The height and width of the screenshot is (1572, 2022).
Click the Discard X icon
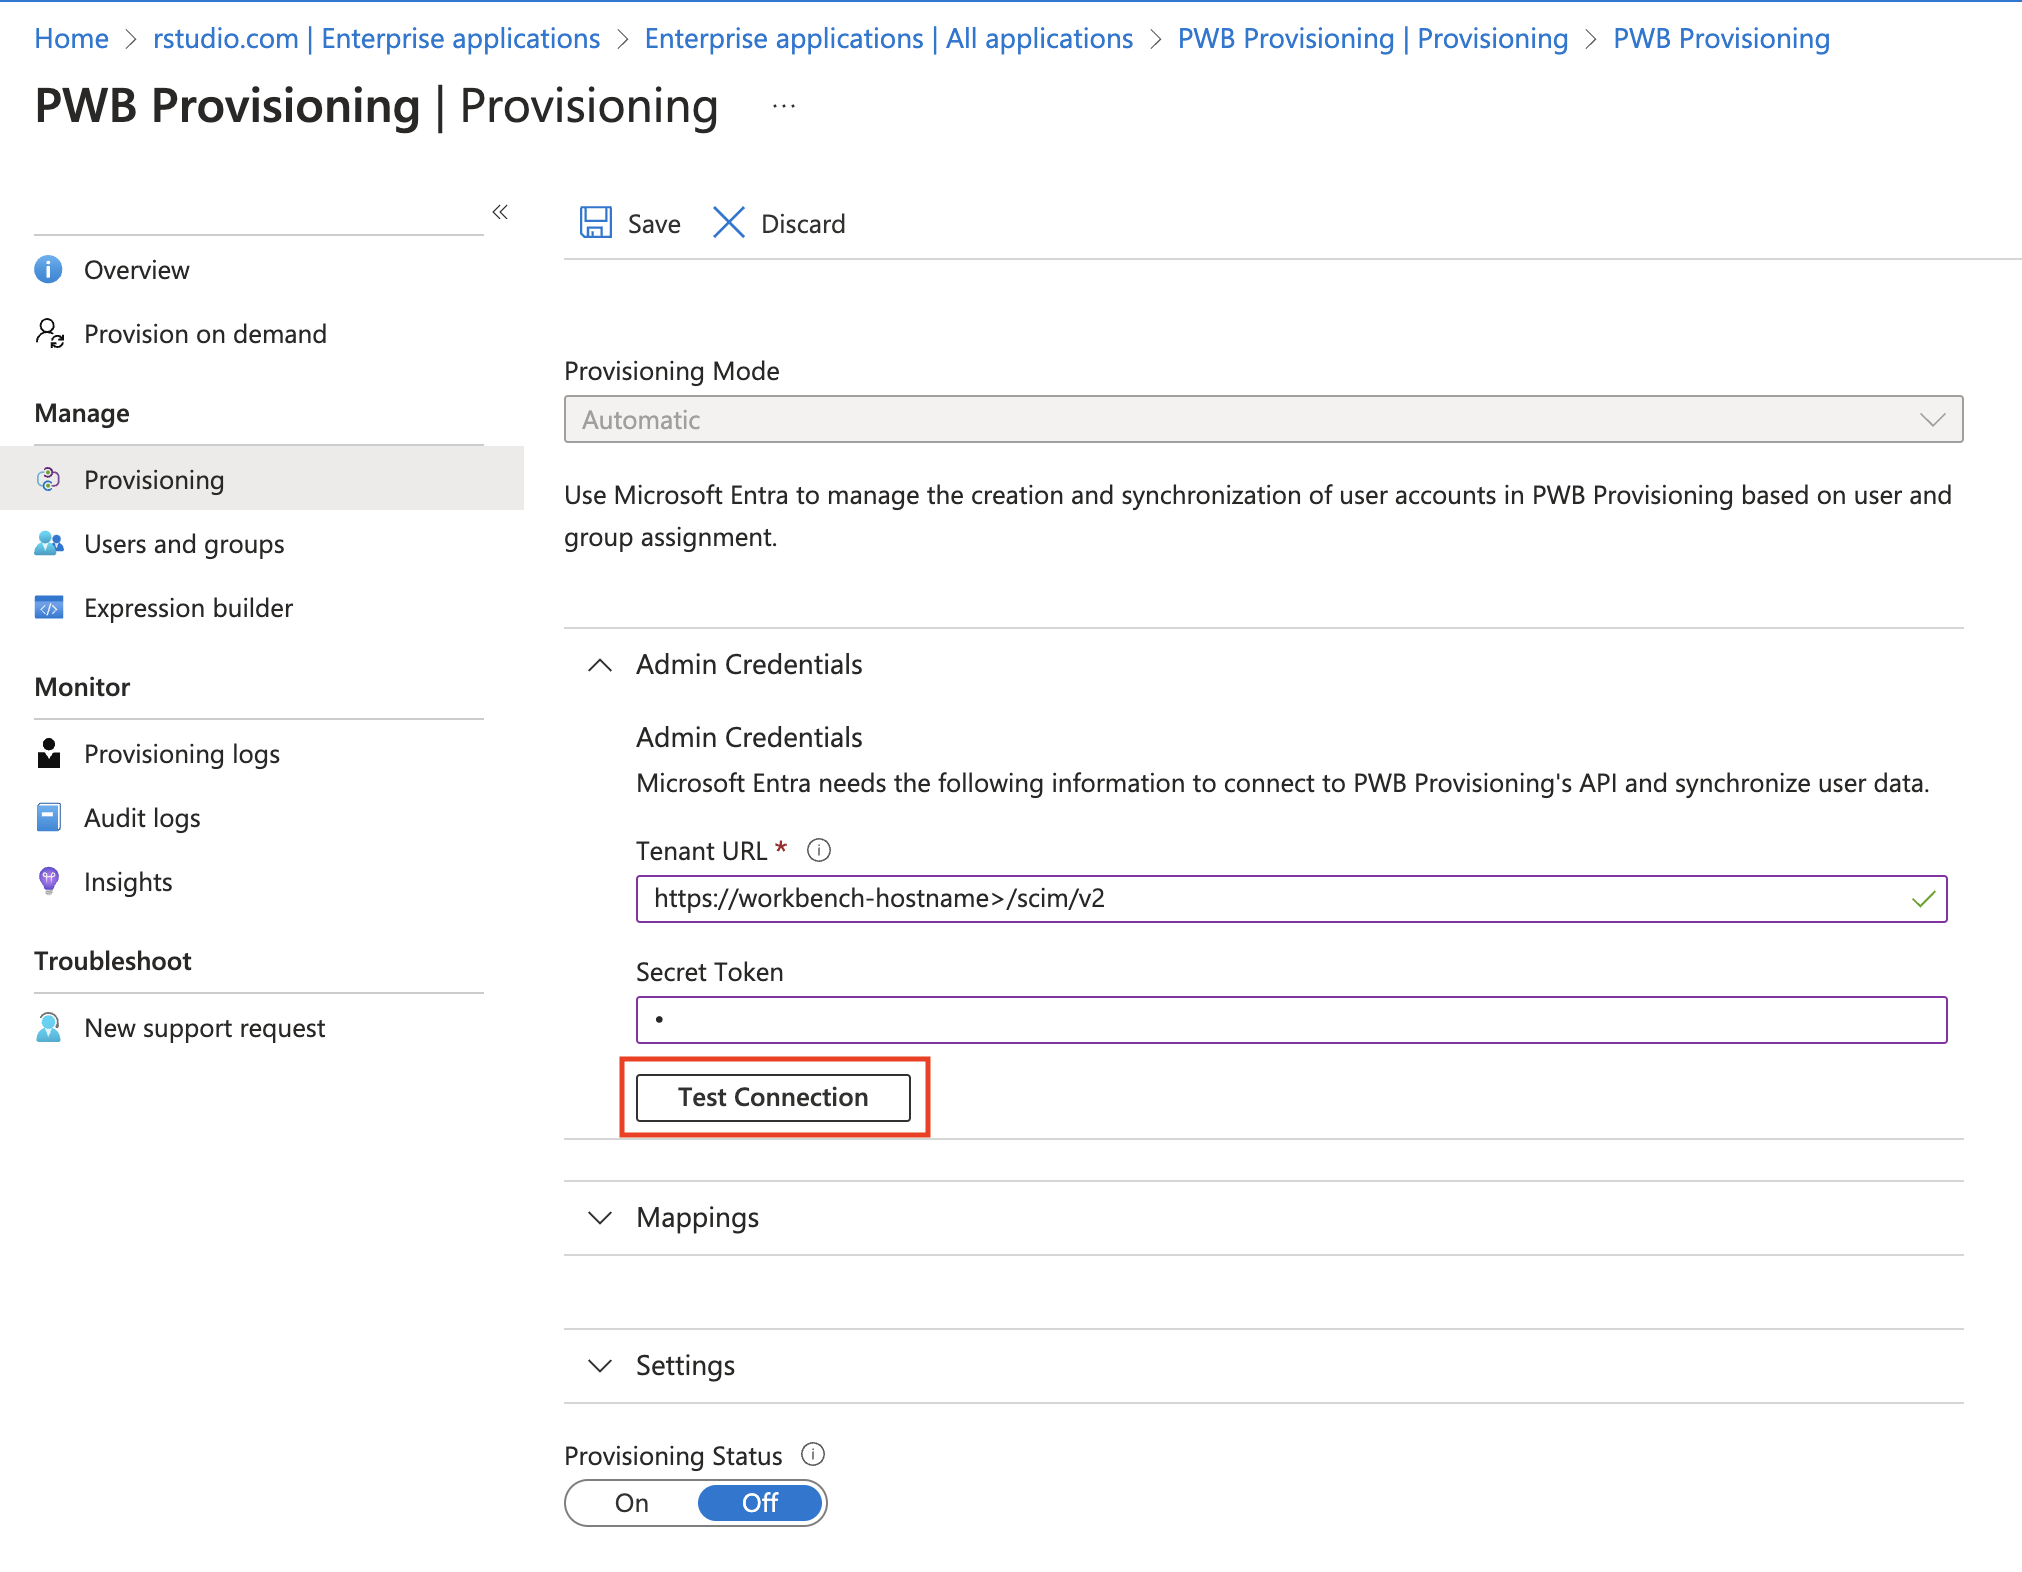pos(729,222)
